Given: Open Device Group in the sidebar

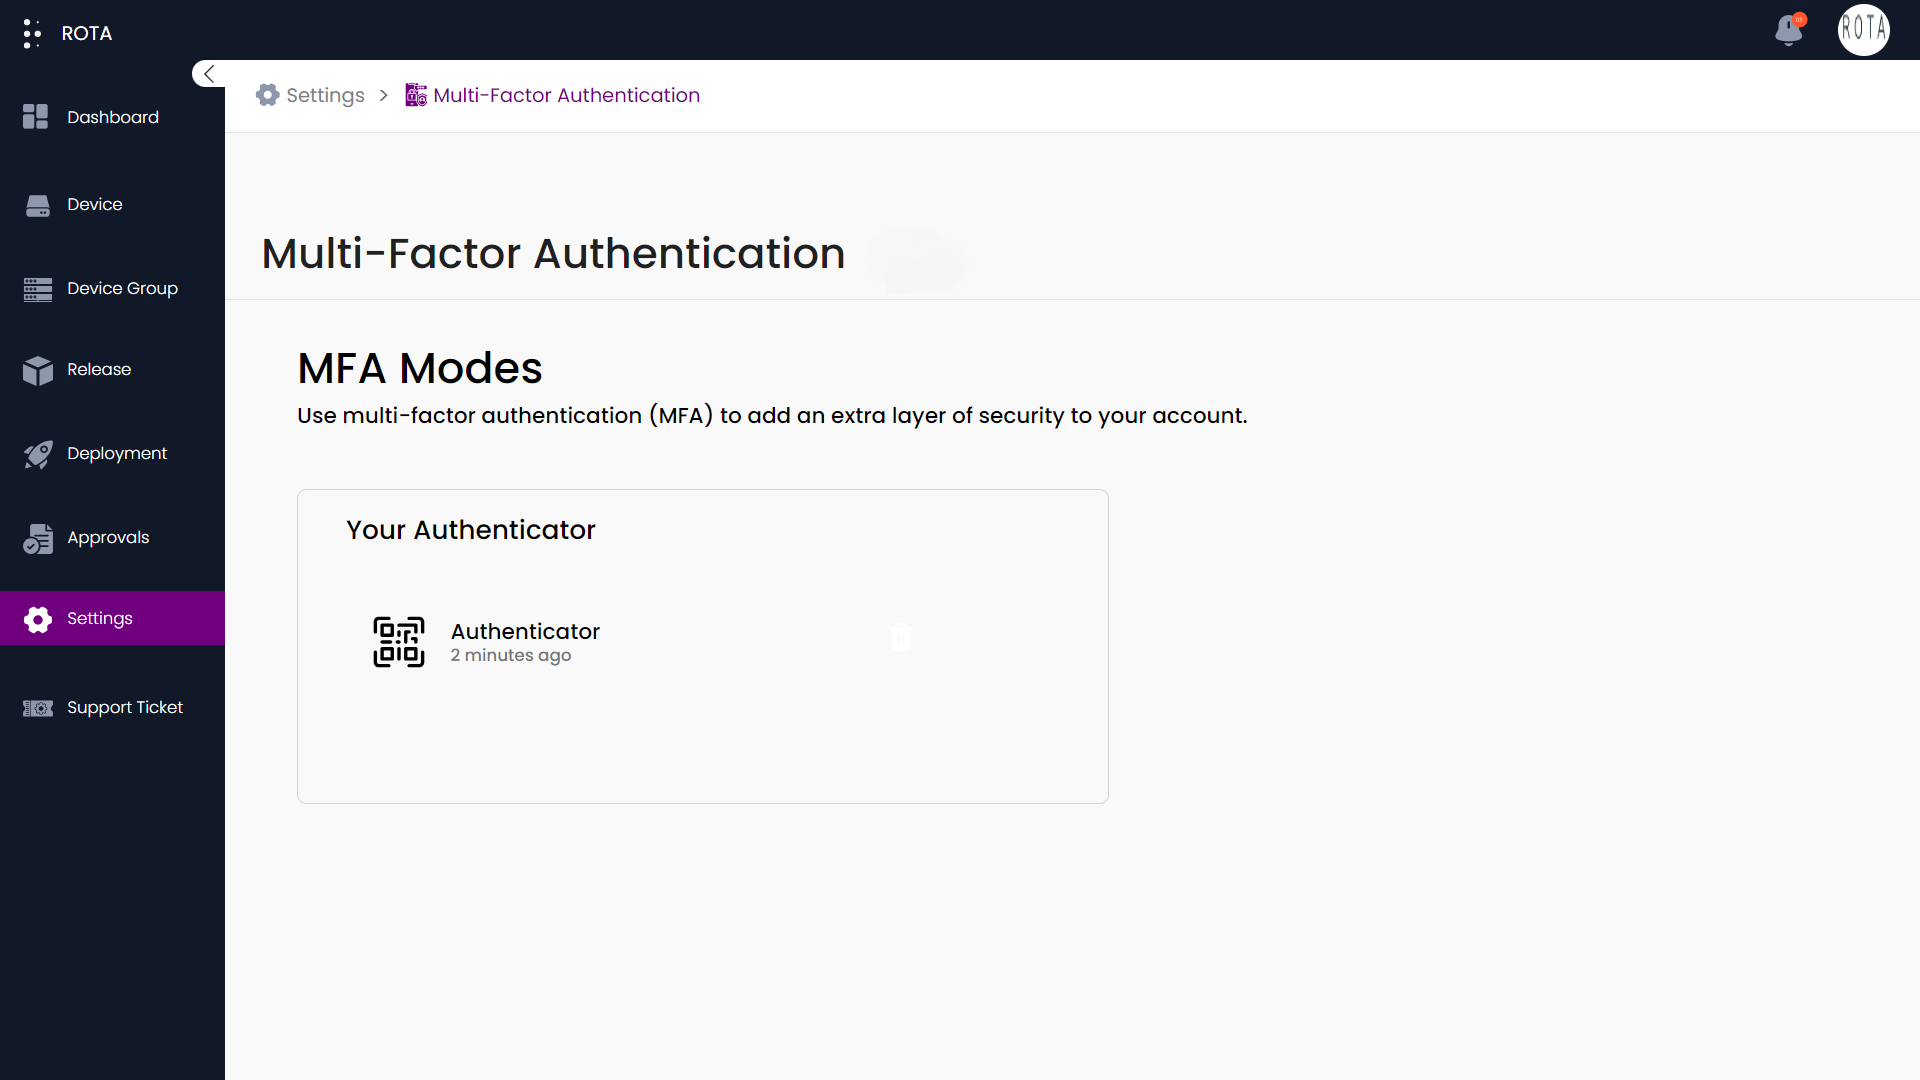Looking at the screenshot, I should [121, 288].
